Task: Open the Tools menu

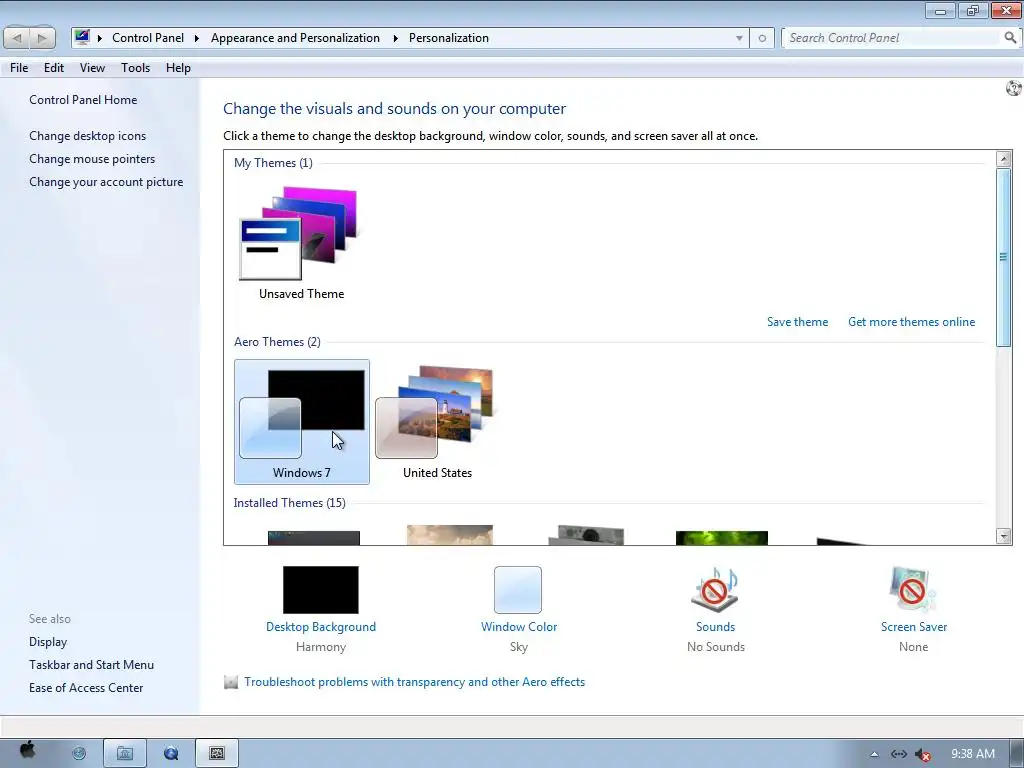Action: click(x=135, y=68)
